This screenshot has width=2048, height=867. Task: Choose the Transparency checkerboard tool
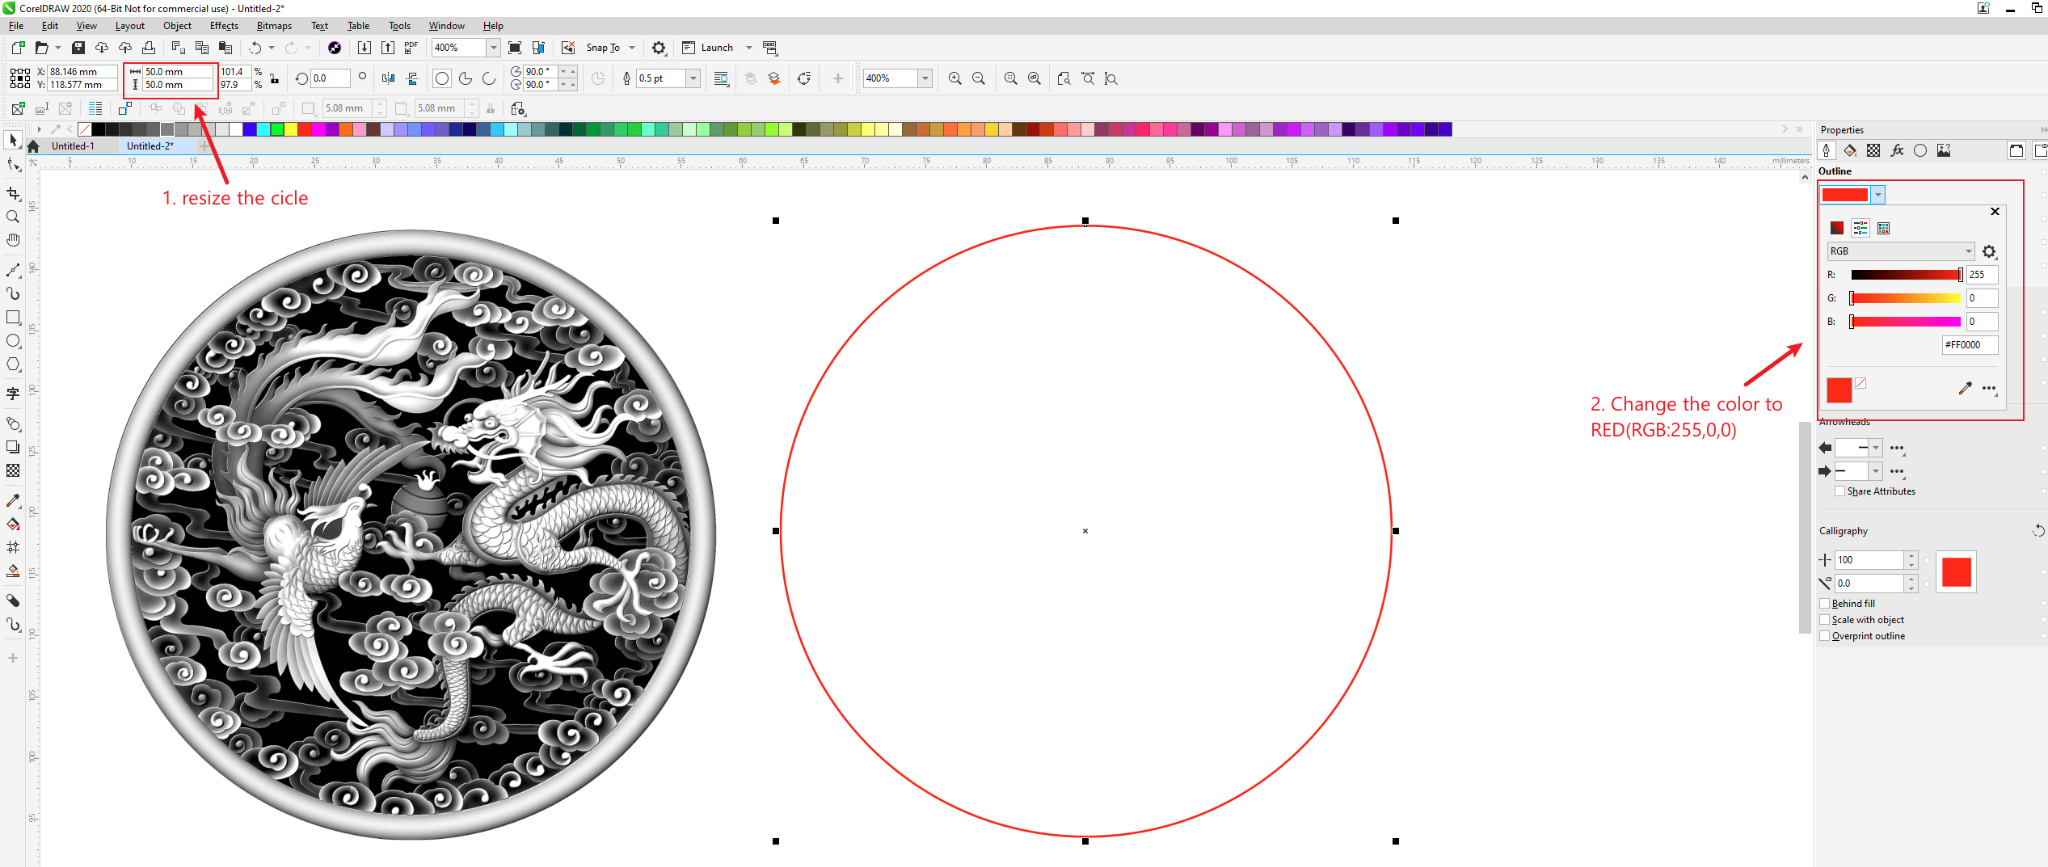coord(13,471)
